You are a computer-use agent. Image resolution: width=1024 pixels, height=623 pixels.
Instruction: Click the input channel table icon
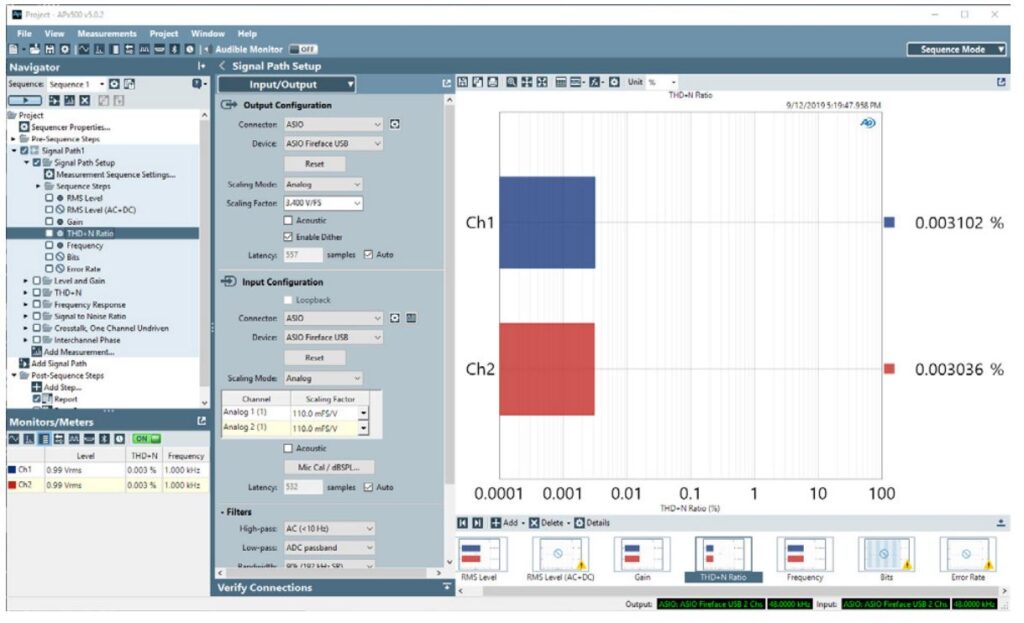pos(411,318)
